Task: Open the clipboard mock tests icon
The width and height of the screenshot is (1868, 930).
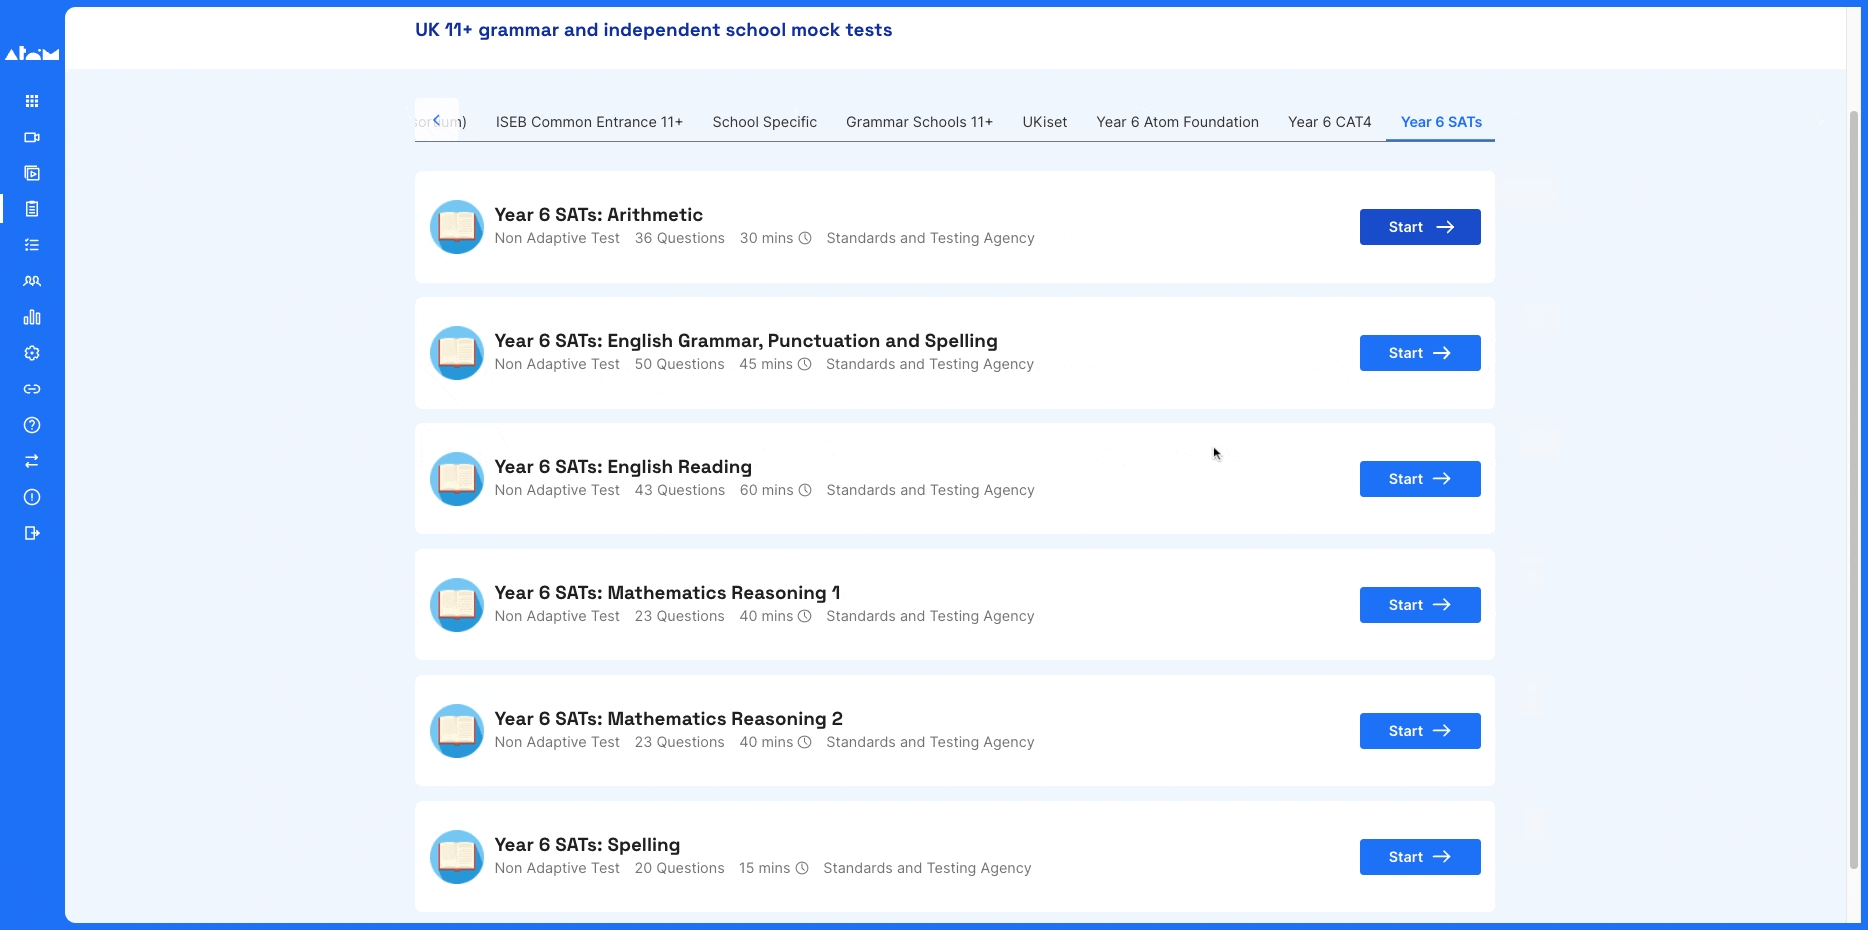Action: tap(32, 209)
